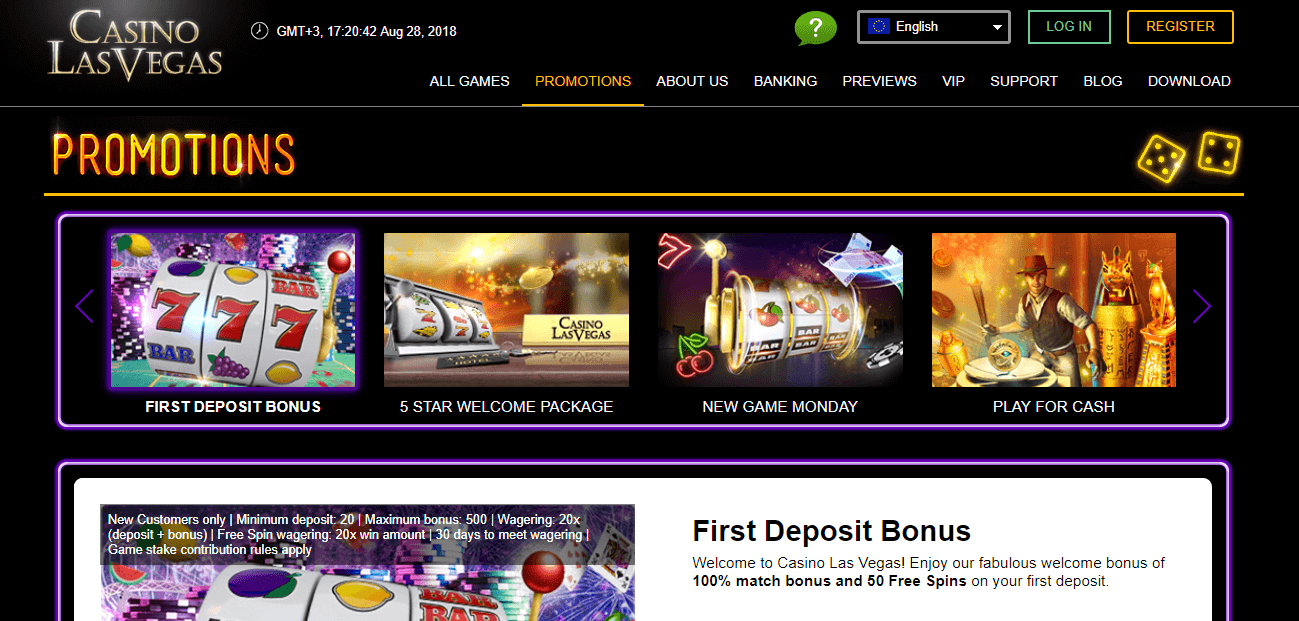
Task: Show previous promotions with left carousel arrow
Action: pyautogui.click(x=84, y=307)
